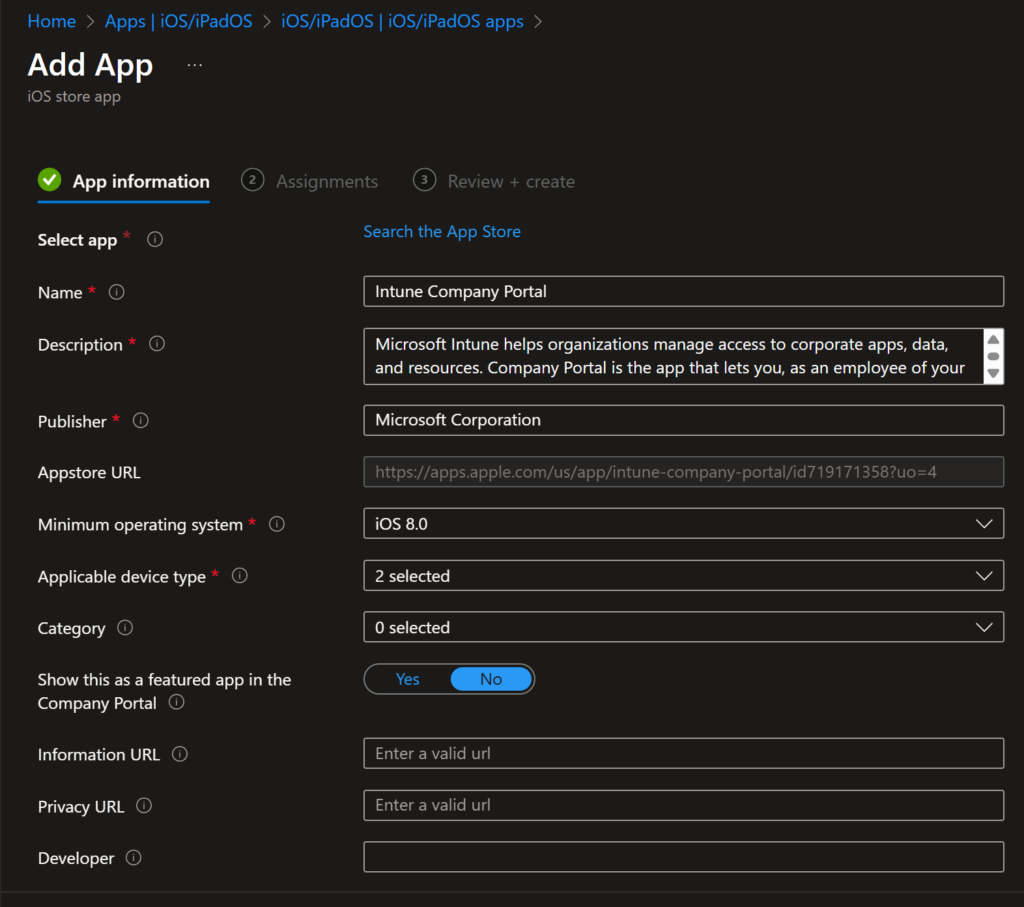The image size is (1024, 907).
Task: Open info icon beside Applicable device type
Action: click(240, 575)
